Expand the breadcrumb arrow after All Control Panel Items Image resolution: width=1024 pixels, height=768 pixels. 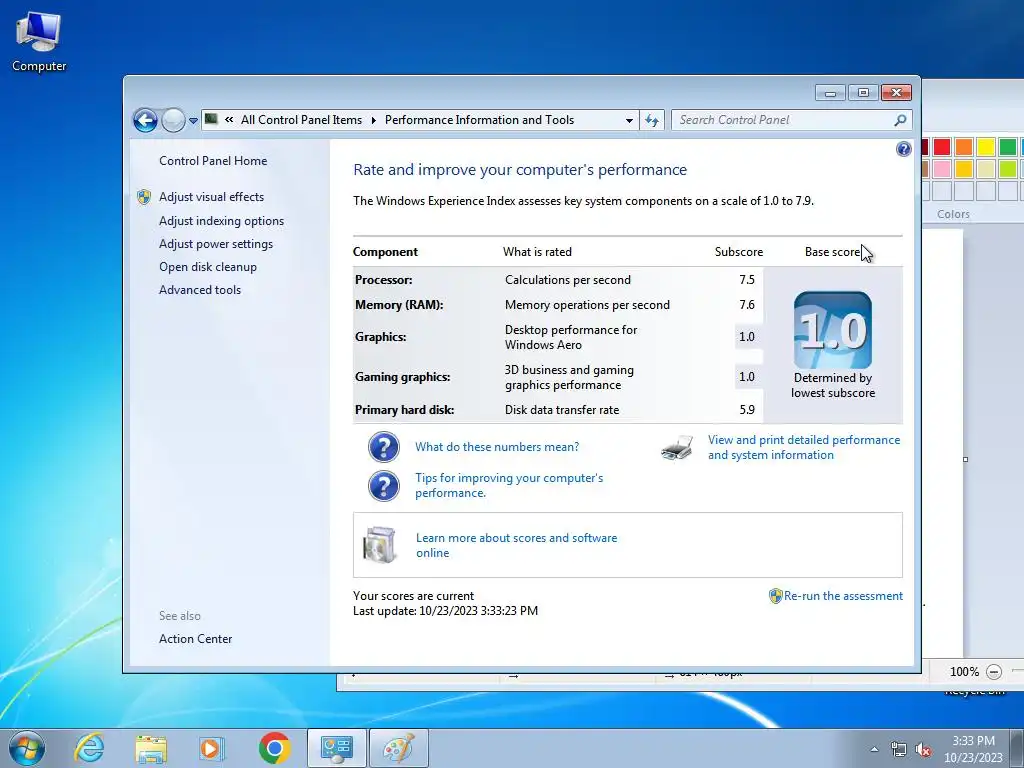[374, 120]
